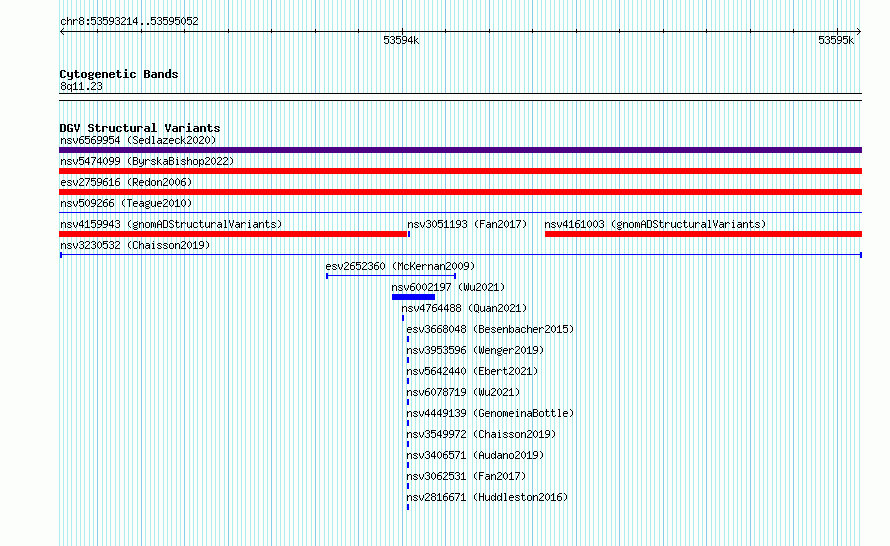This screenshot has height=546, width=890.
Task: Click nsv509266 (Teague2010) label
Action: [x=126, y=203]
